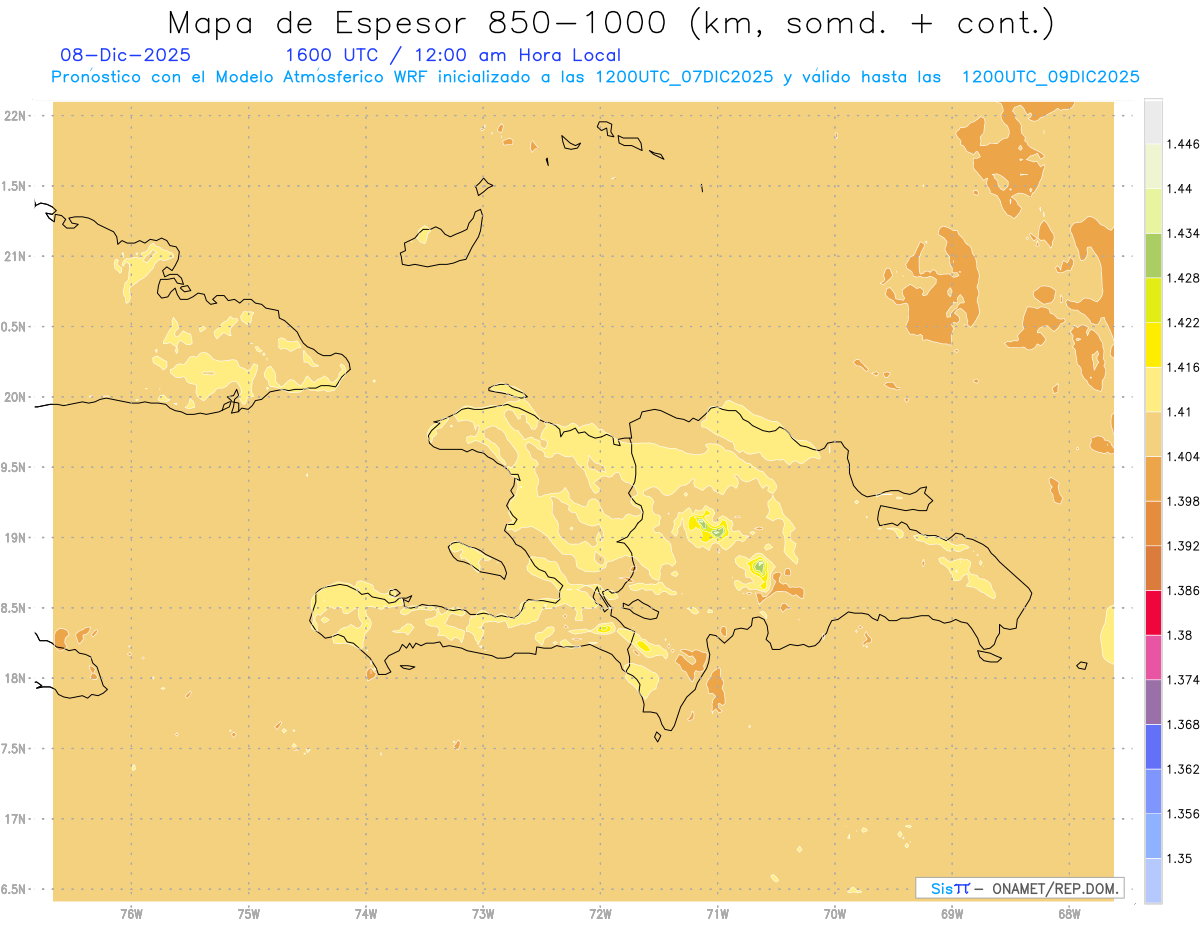Click the legend value '1.392'
Image resolution: width=1200 pixels, height=927 pixels.
[x=1184, y=546]
